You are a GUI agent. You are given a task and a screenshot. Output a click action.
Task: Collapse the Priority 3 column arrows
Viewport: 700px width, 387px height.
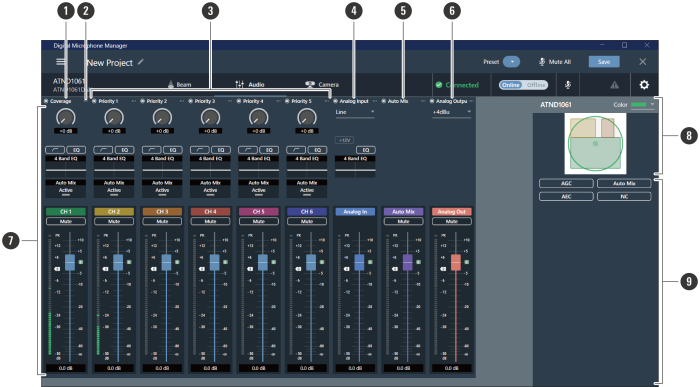[x=230, y=101]
